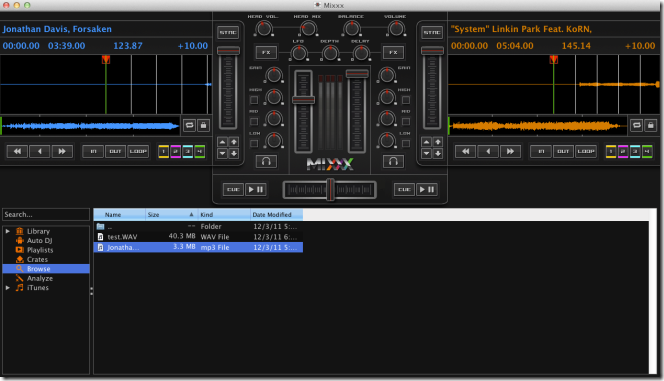The image size is (664, 381).
Task: Toggle deck 1 LOW kill checkbox
Action: coord(254,144)
